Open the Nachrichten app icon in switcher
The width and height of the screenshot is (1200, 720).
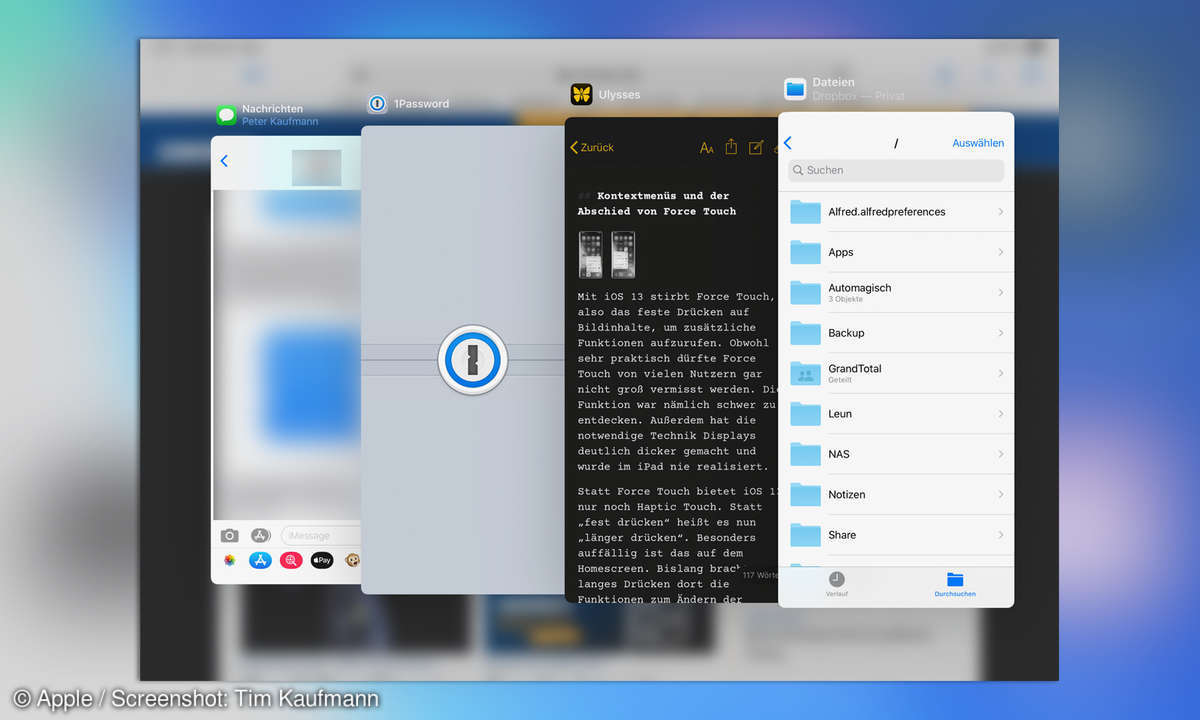[227, 115]
